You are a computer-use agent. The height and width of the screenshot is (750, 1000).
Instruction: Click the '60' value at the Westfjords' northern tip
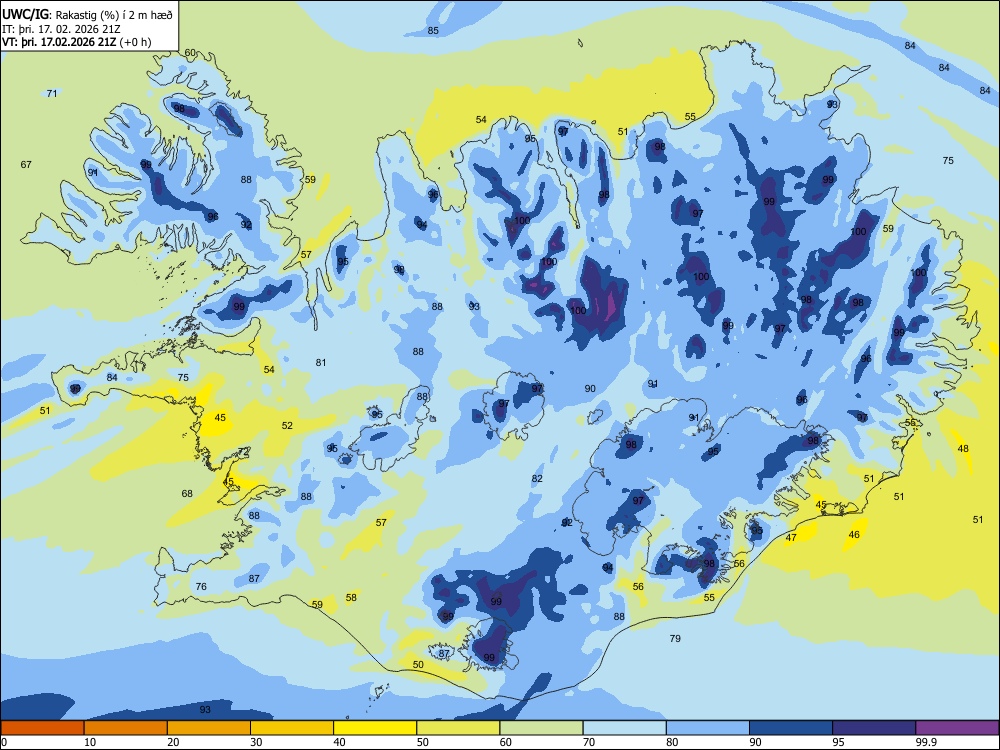click(x=190, y=52)
